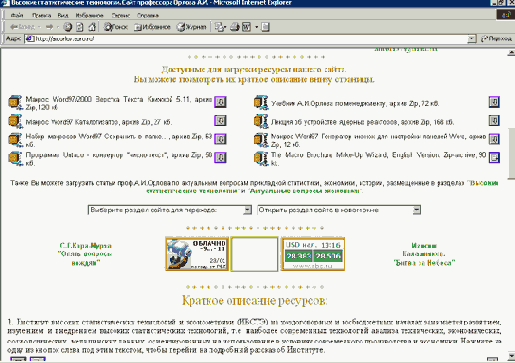The width and height of the screenshot is (515, 363).
Task: Open the address bar dropdown arrow
Action: [471, 39]
